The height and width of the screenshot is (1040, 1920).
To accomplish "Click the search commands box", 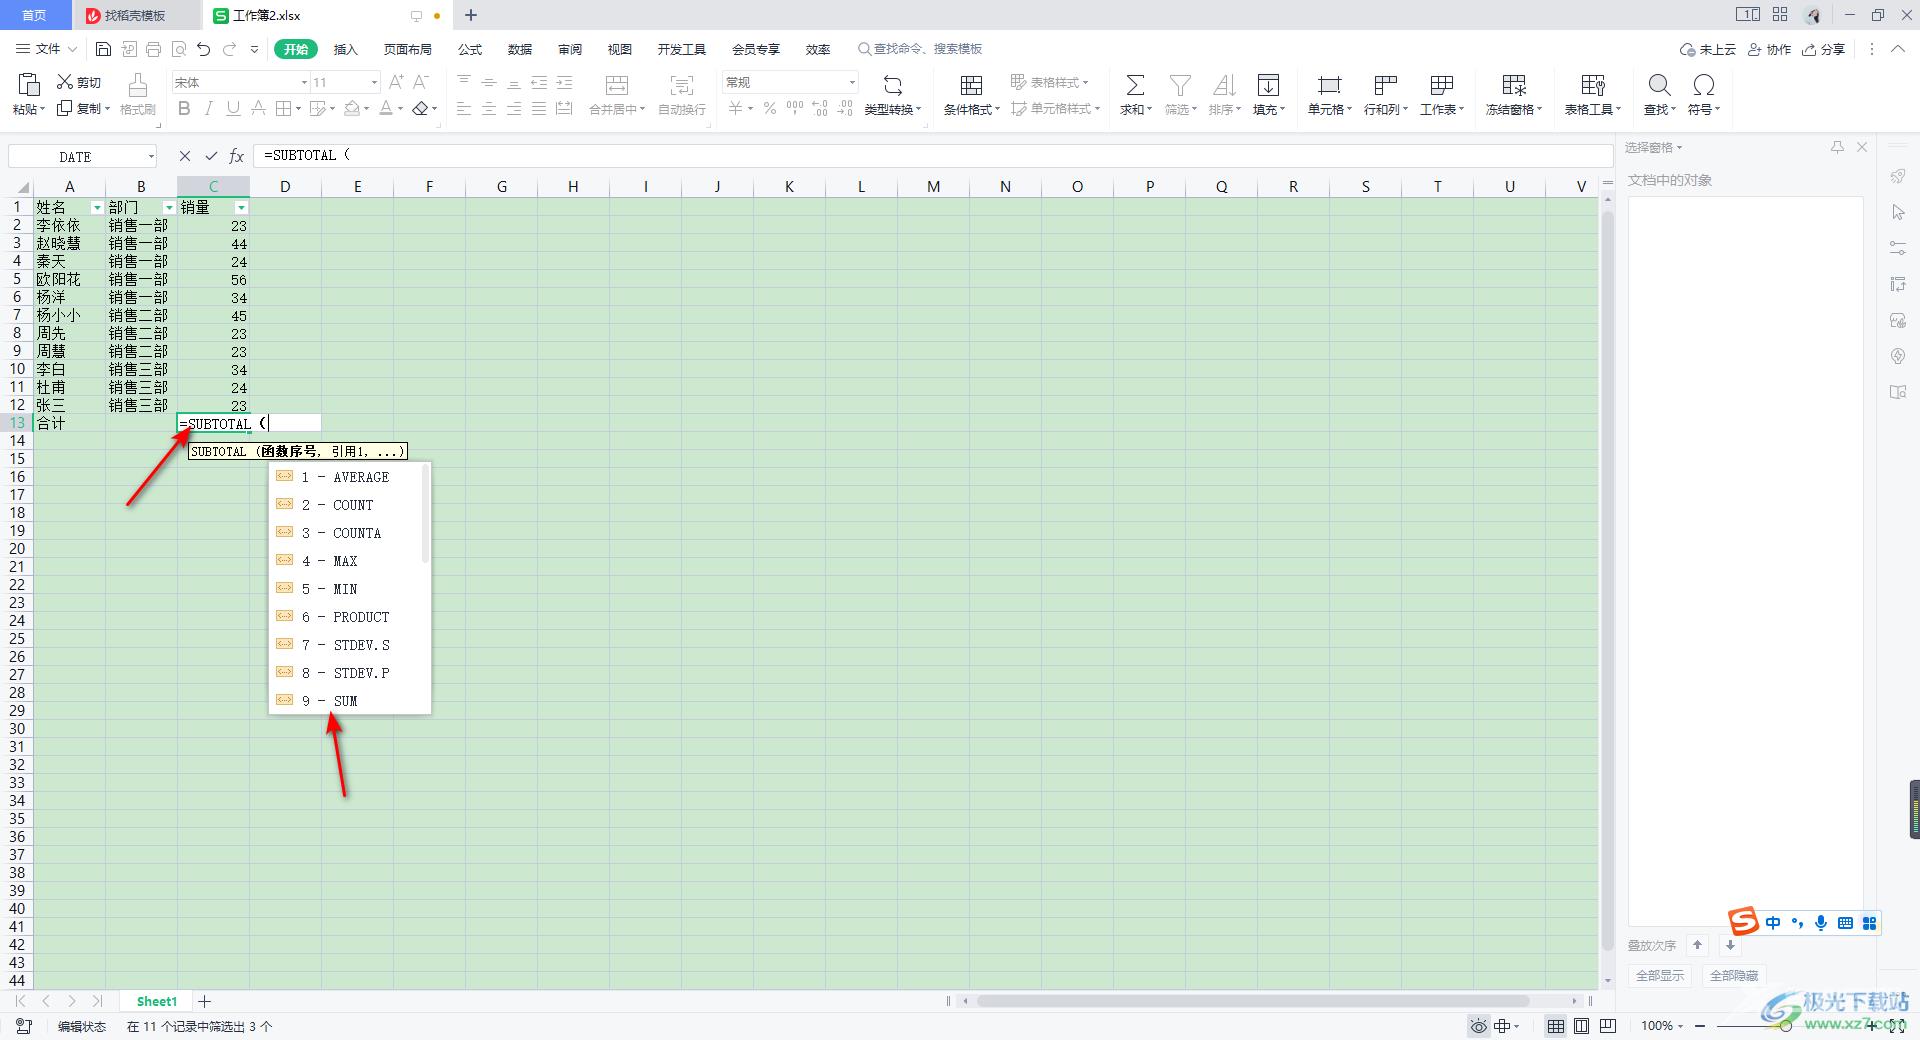I will tap(920, 49).
